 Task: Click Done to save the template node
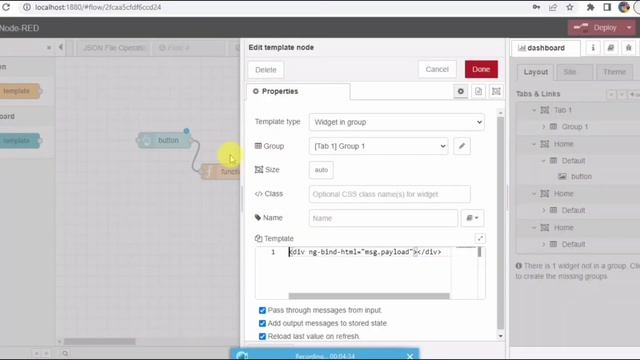[481, 69]
